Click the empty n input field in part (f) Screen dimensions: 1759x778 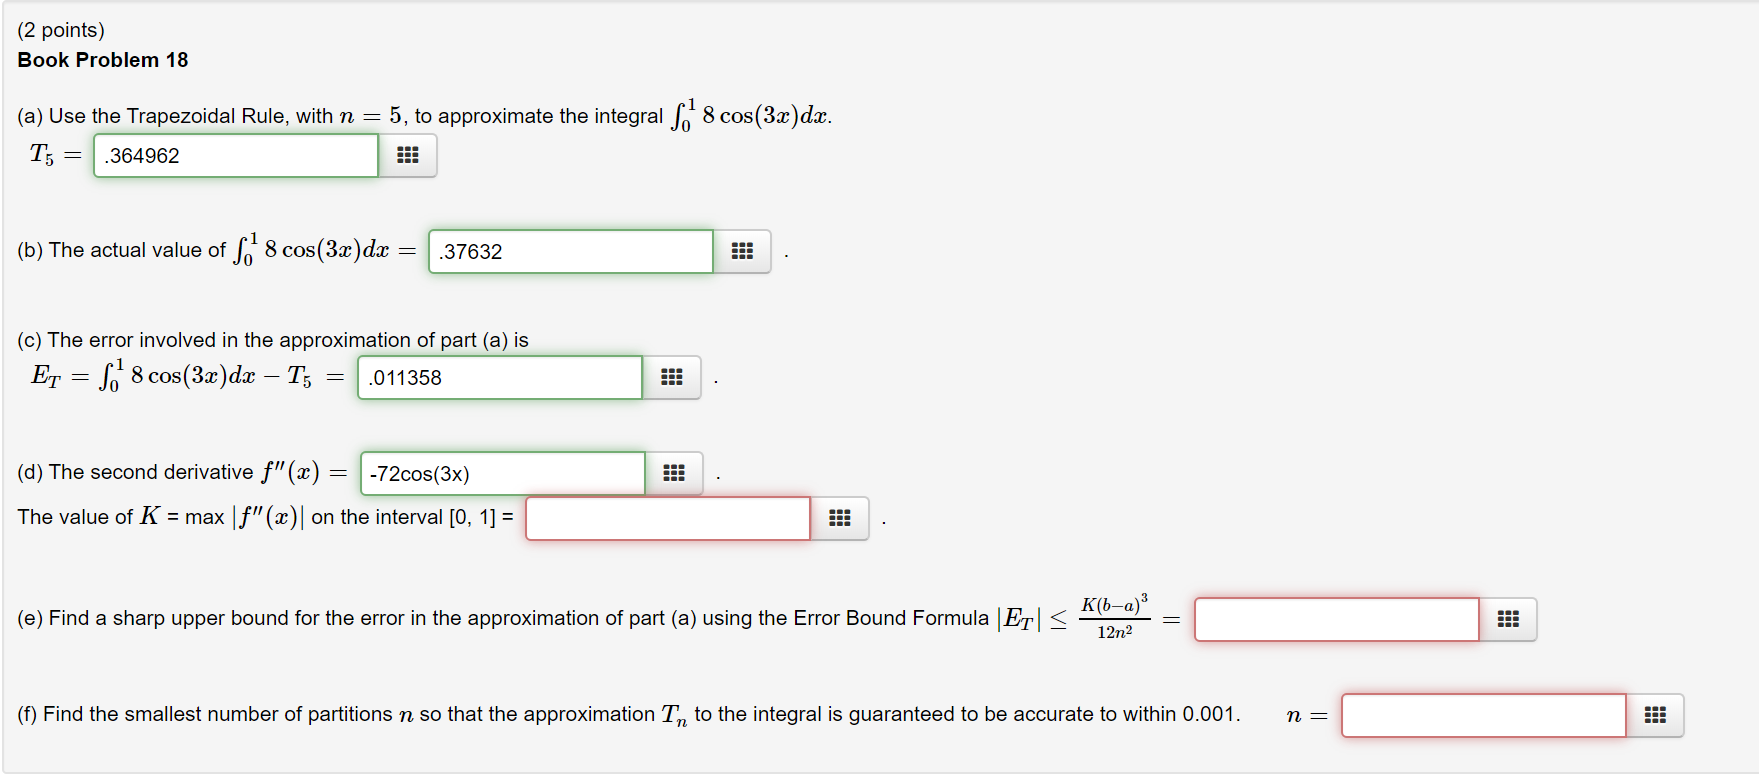tap(1483, 714)
